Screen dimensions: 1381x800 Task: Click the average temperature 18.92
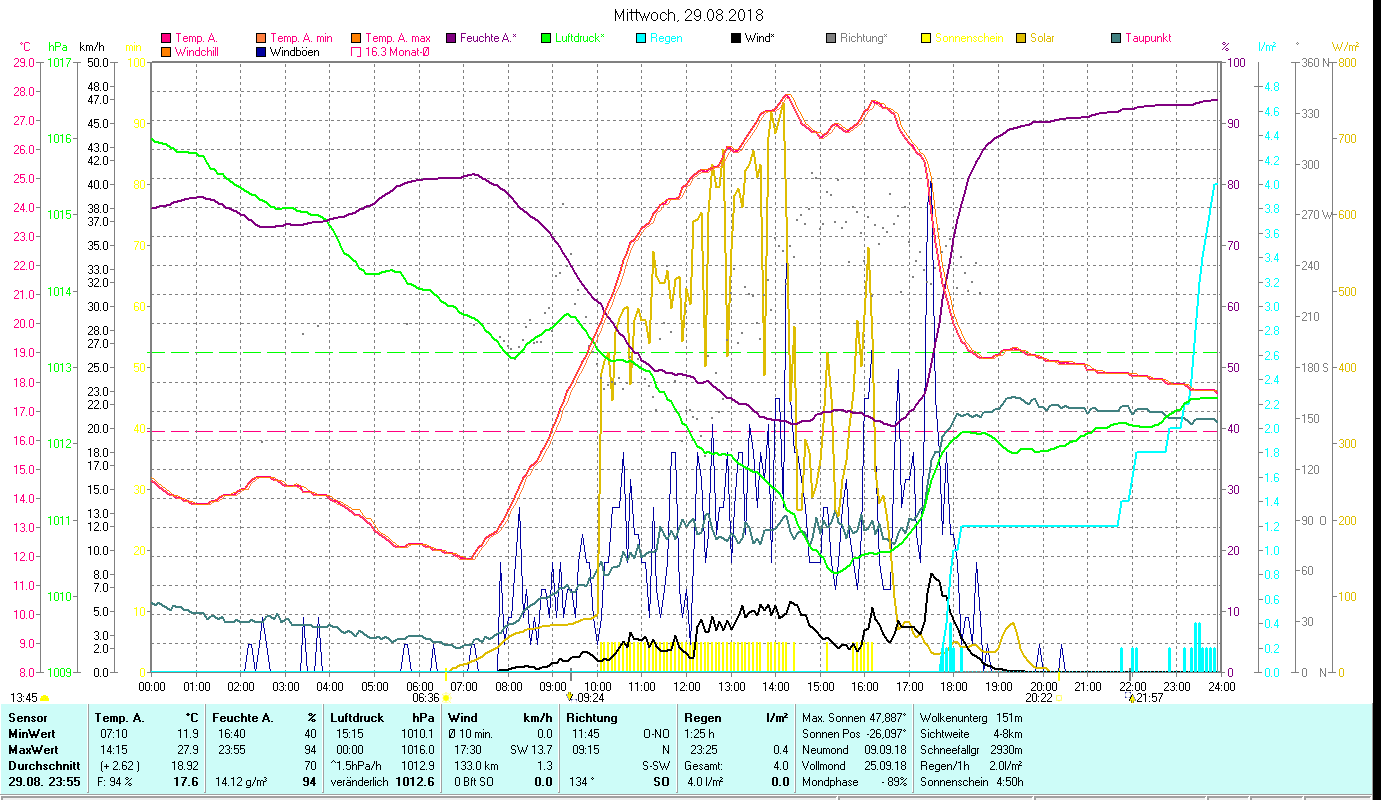[x=186, y=764]
